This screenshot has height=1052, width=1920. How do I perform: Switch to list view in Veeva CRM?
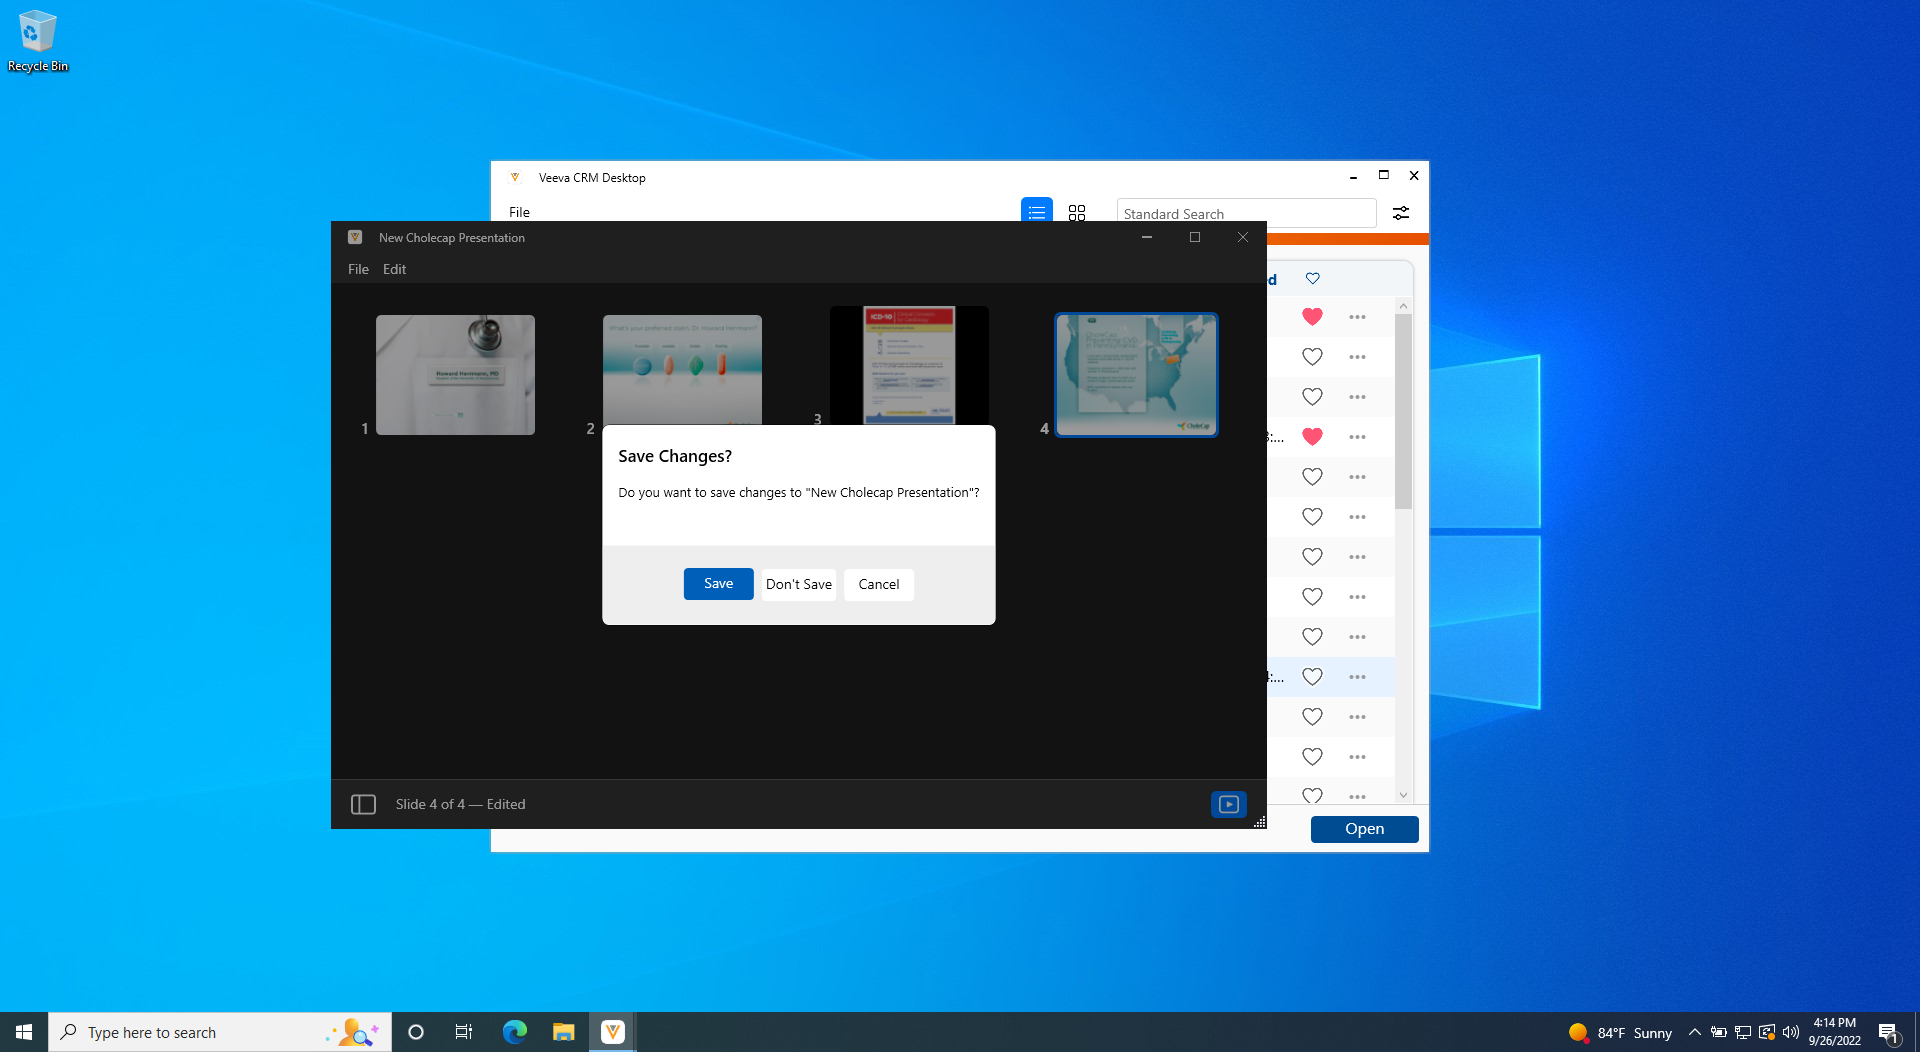click(1036, 212)
